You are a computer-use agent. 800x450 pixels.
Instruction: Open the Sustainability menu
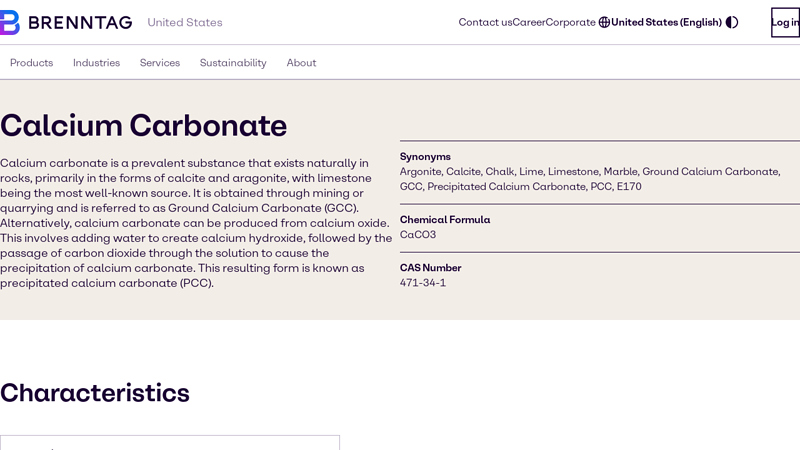[x=233, y=63]
